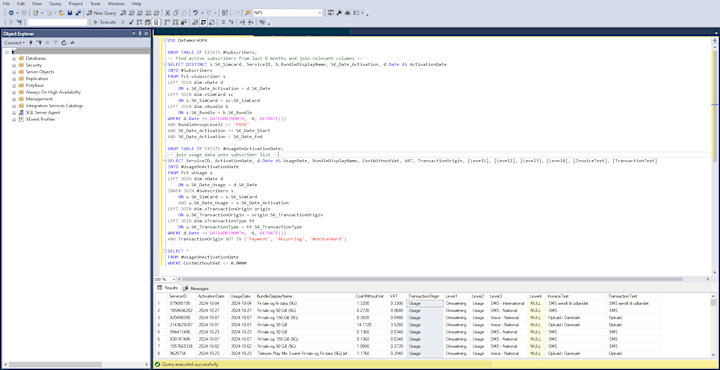This screenshot has width=720, height=370.
Task: Click the CostWithoutVat column header
Action: coord(371,296)
